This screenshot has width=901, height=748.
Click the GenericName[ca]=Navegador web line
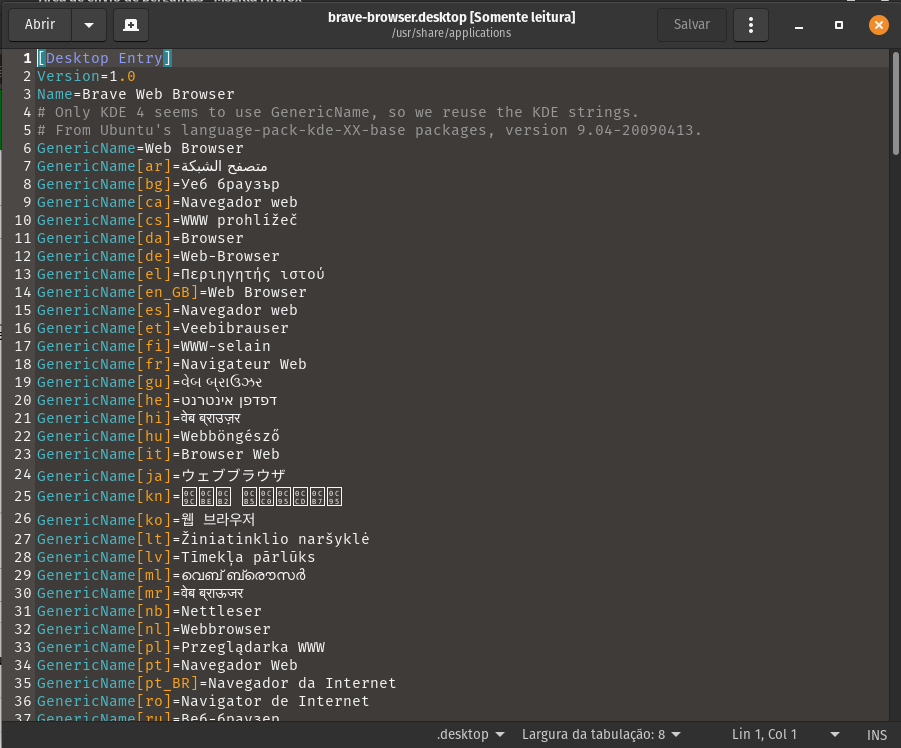(167, 202)
